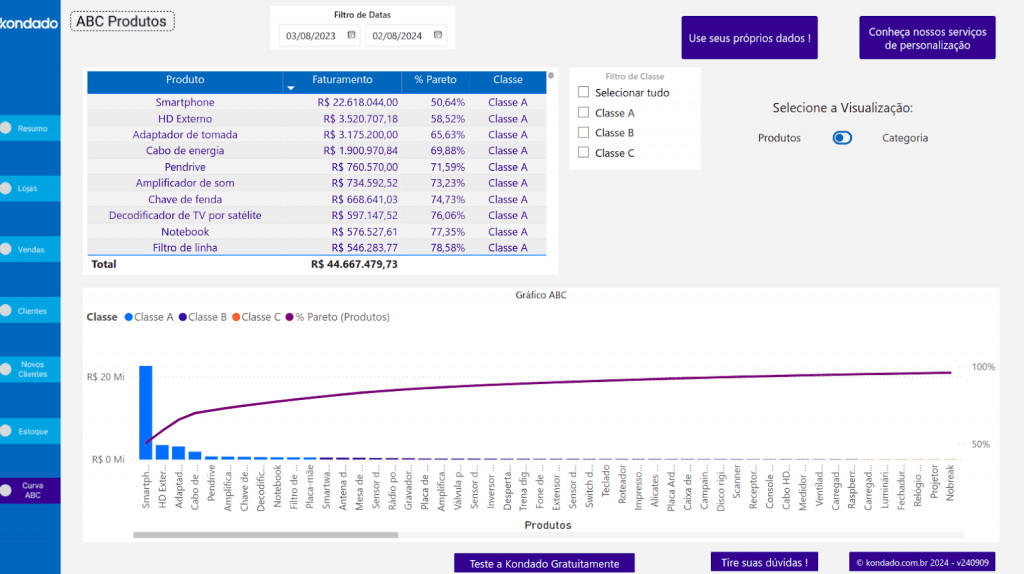Tick the Classe C filter checkbox
This screenshot has width=1024, height=574.
583,153
